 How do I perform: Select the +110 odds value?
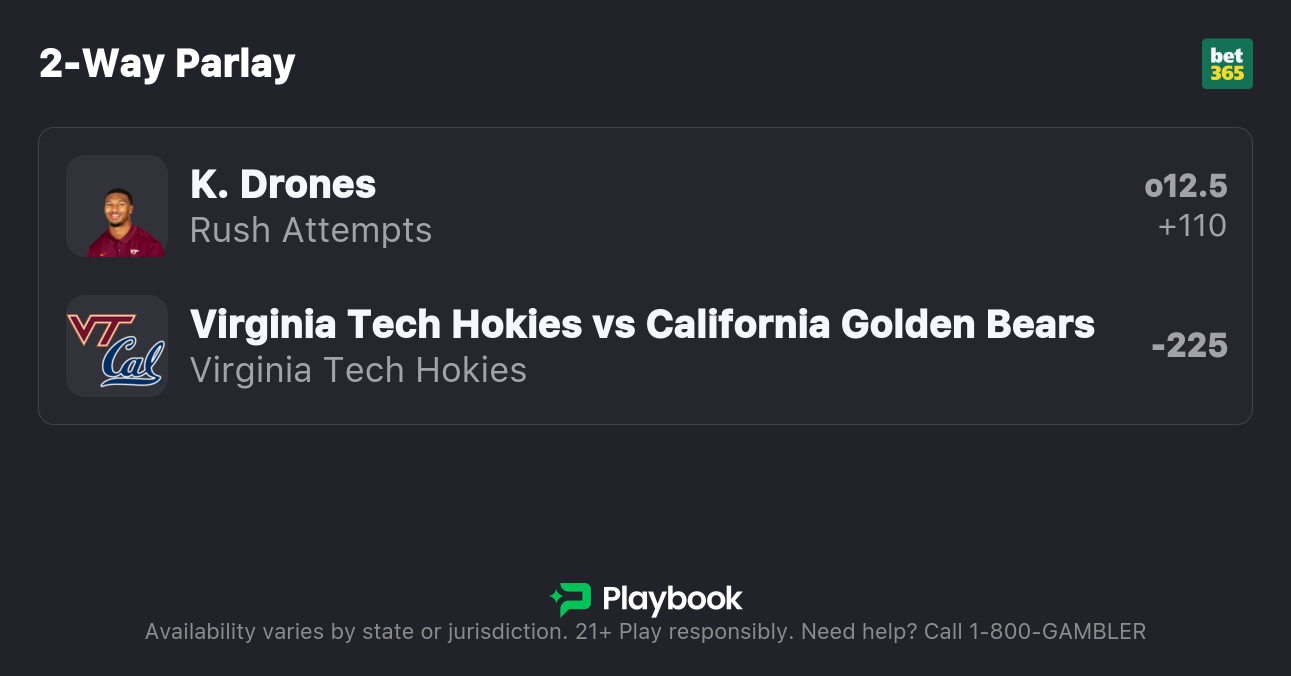tap(1192, 226)
